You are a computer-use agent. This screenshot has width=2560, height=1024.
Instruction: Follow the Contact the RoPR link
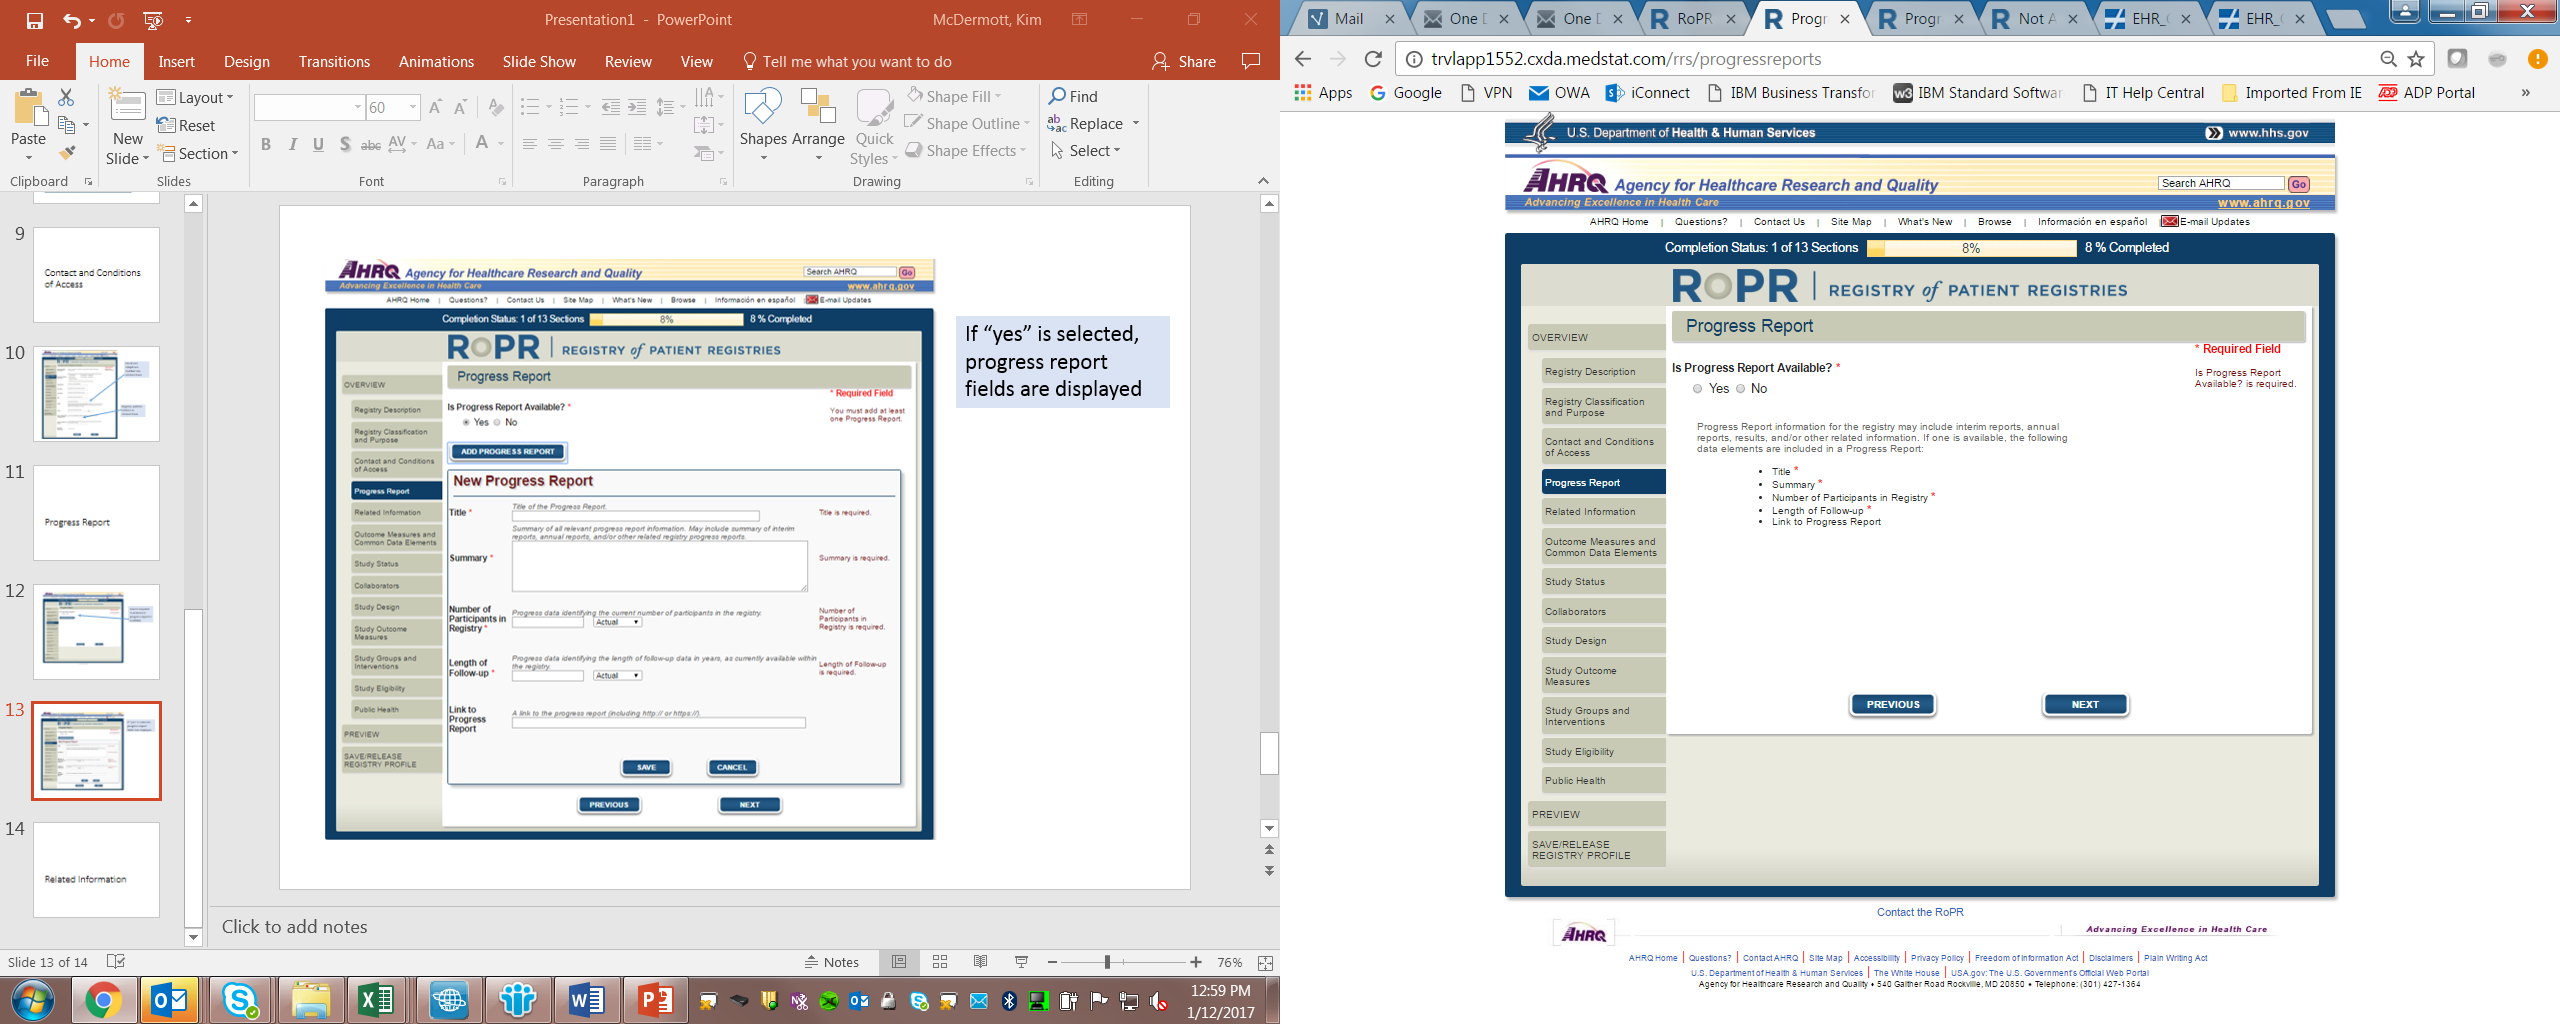1920,912
